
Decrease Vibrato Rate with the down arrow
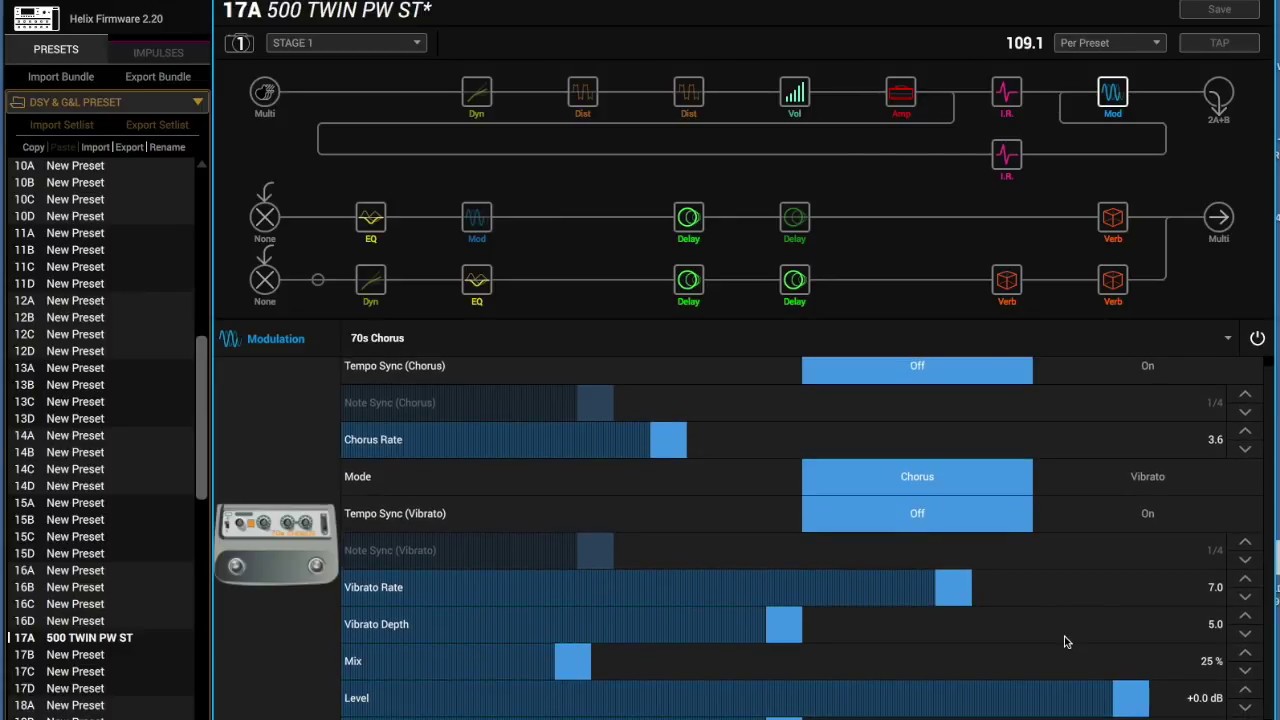pos(1245,597)
